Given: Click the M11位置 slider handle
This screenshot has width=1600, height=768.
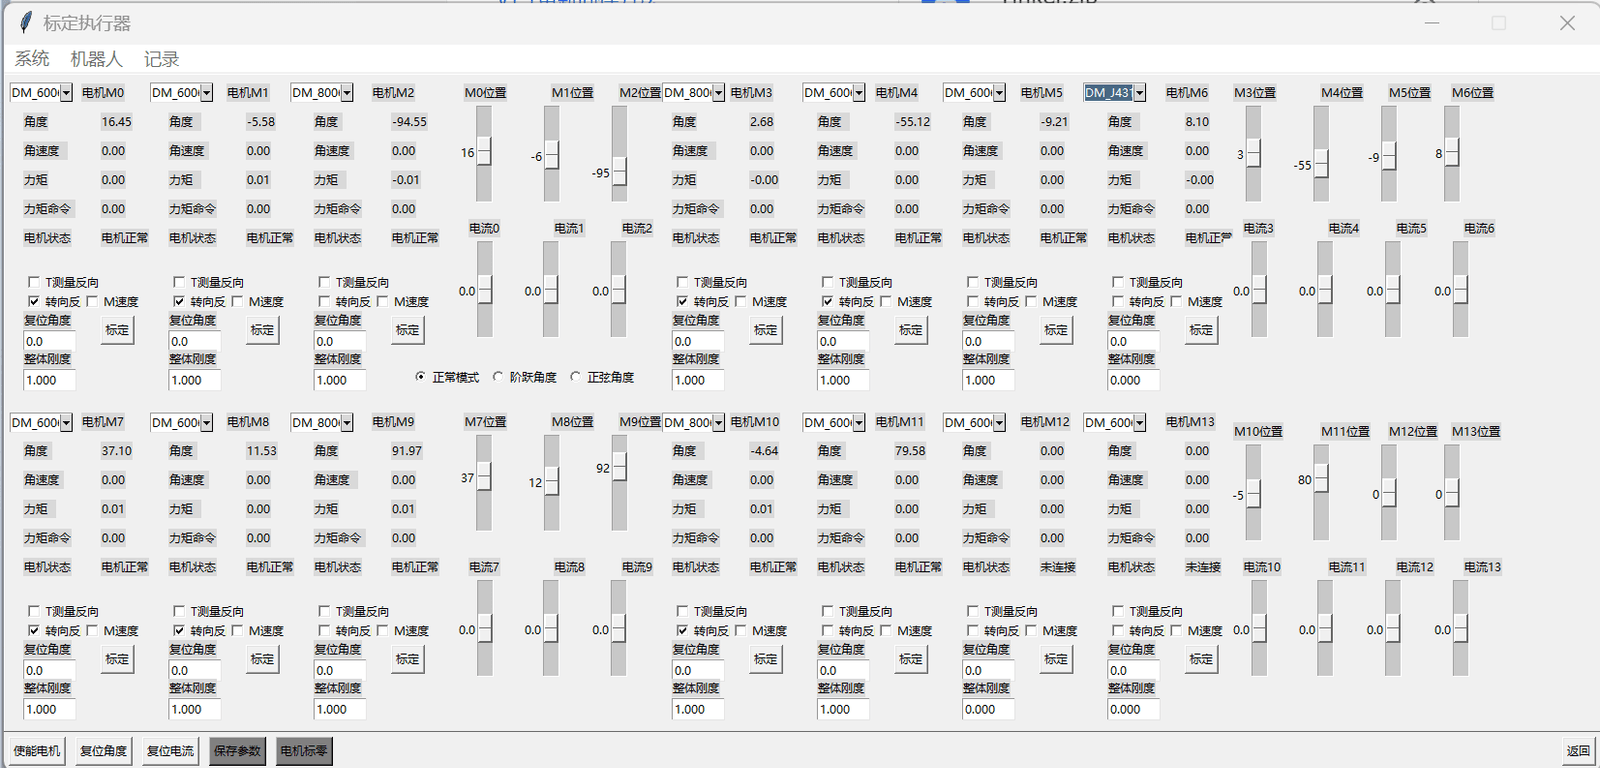Looking at the screenshot, I should click(x=1321, y=478).
